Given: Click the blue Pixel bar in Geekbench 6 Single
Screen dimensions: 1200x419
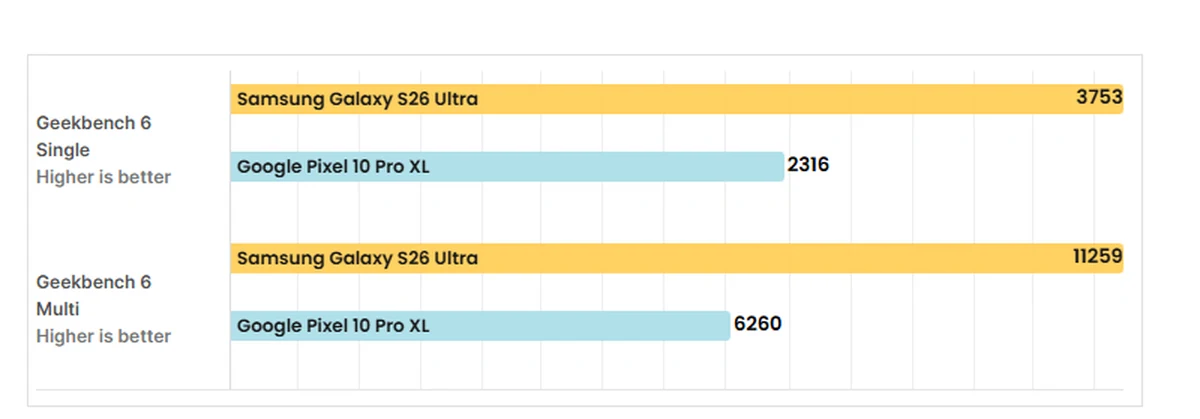Looking at the screenshot, I should pos(600,166).
